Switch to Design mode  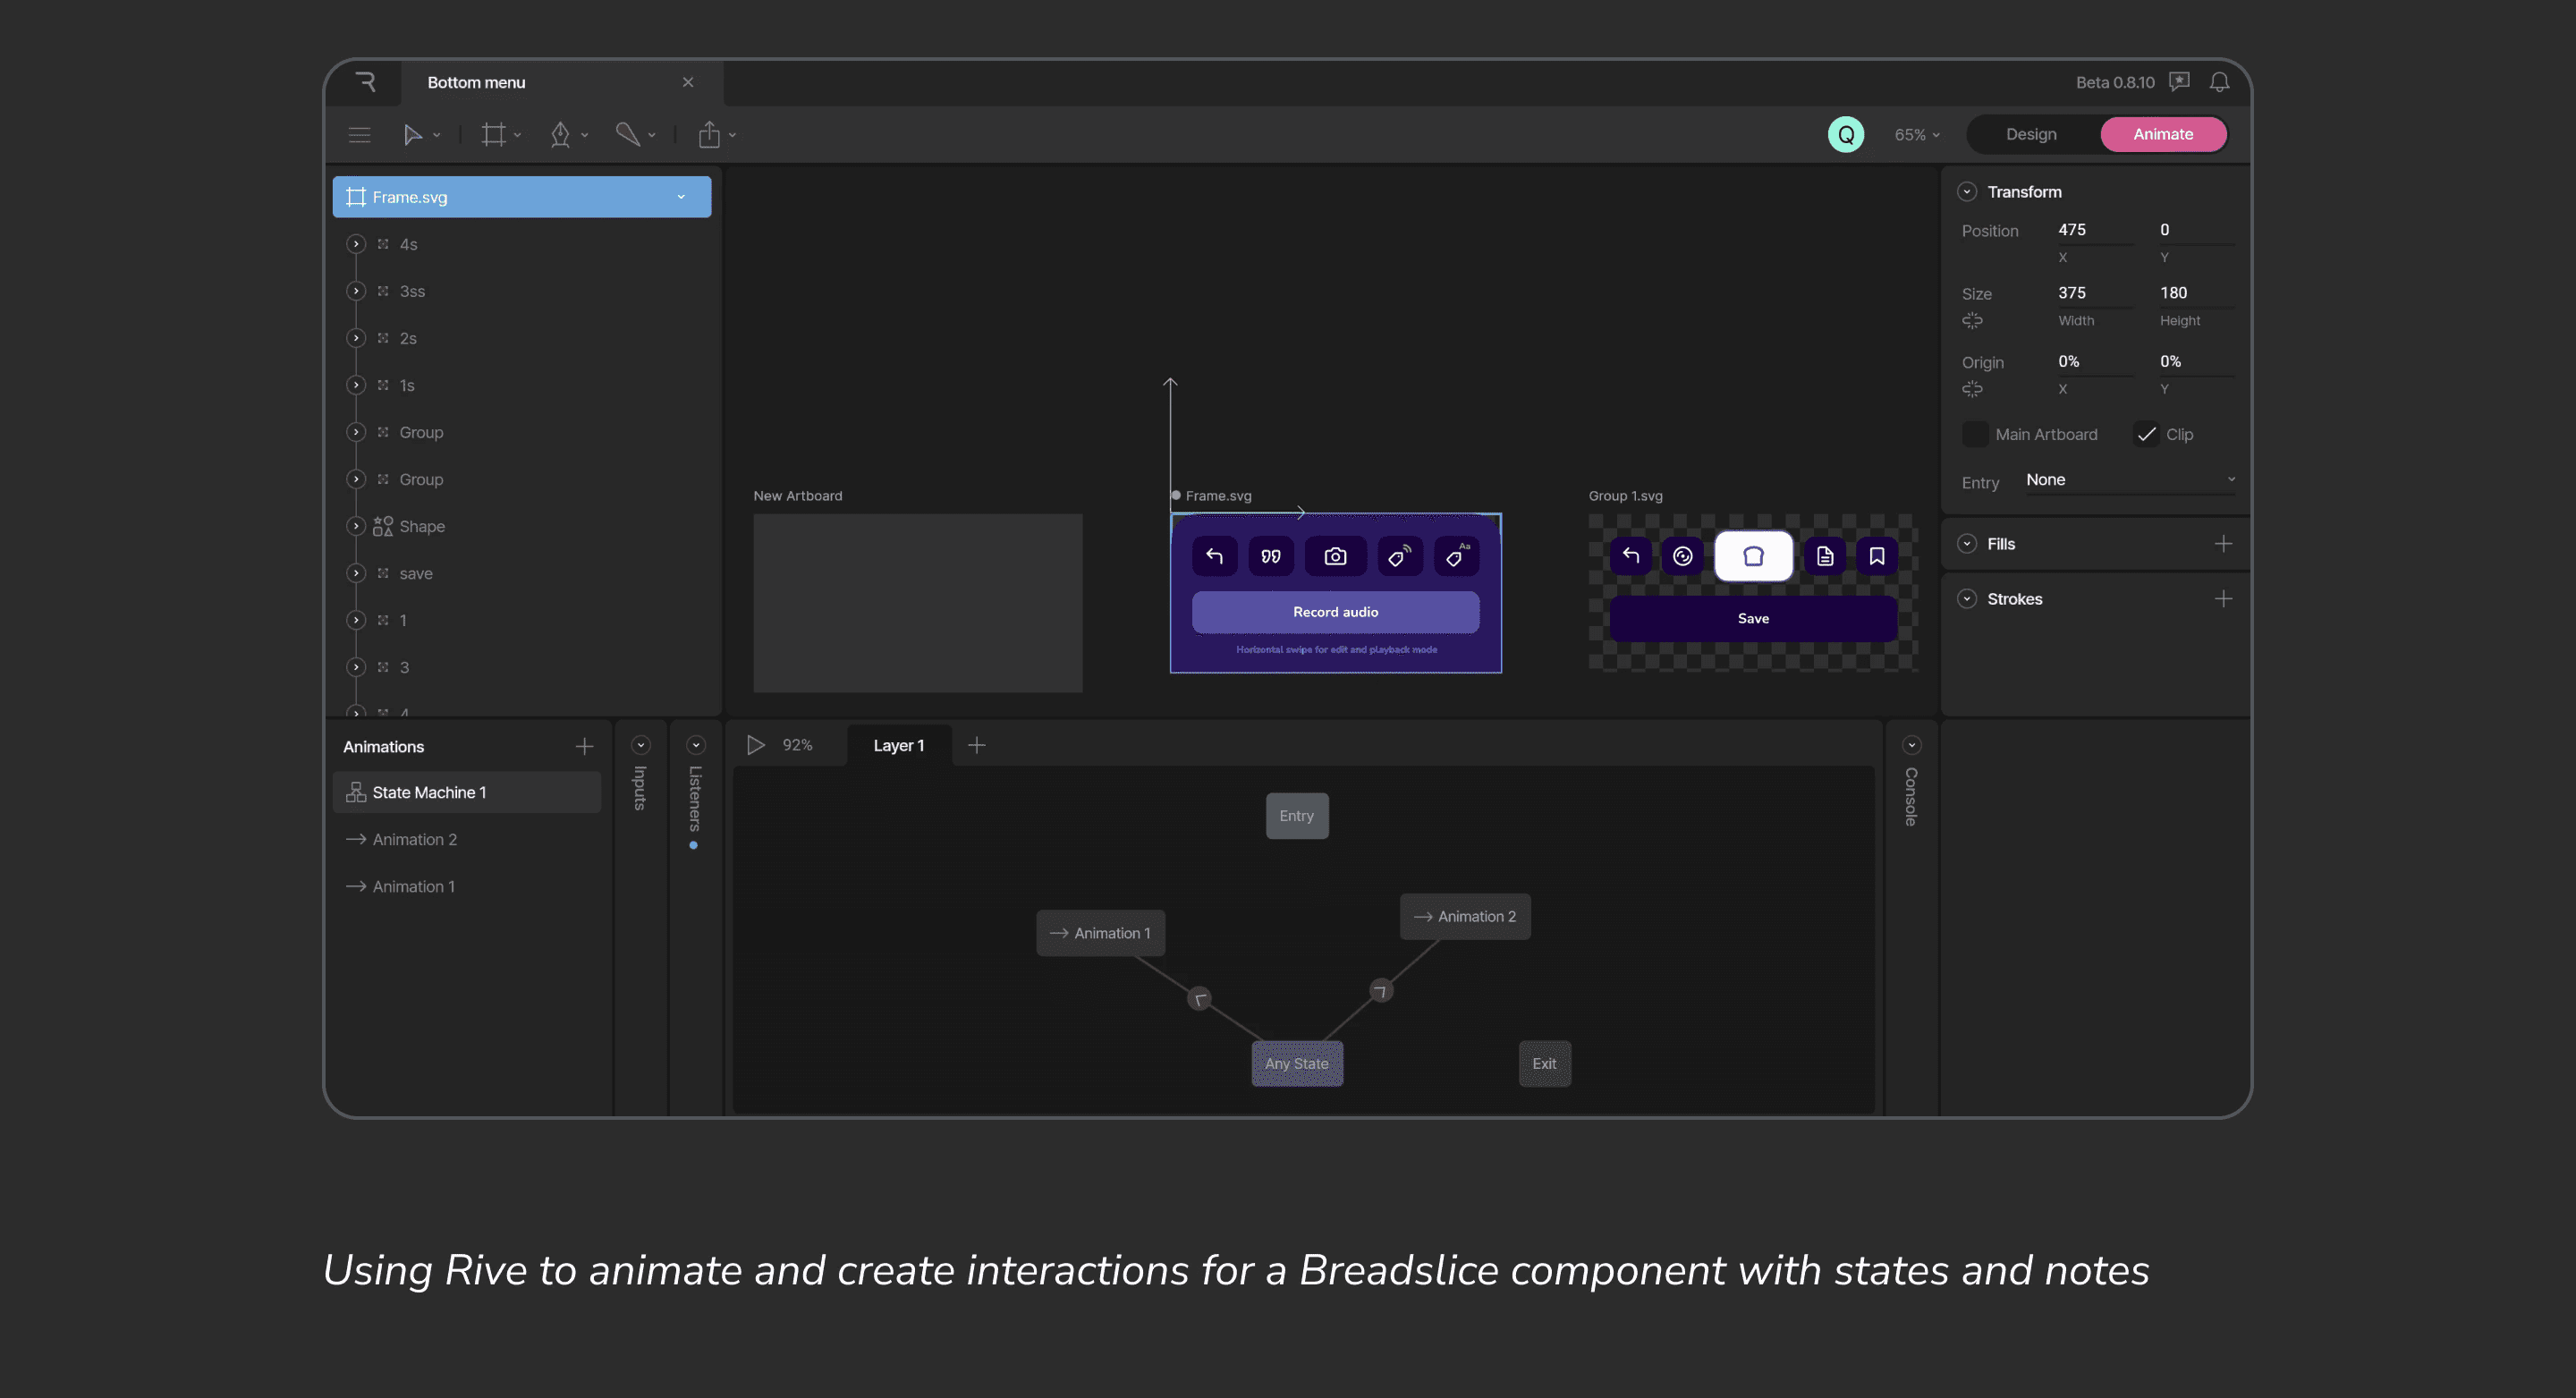coord(2031,134)
